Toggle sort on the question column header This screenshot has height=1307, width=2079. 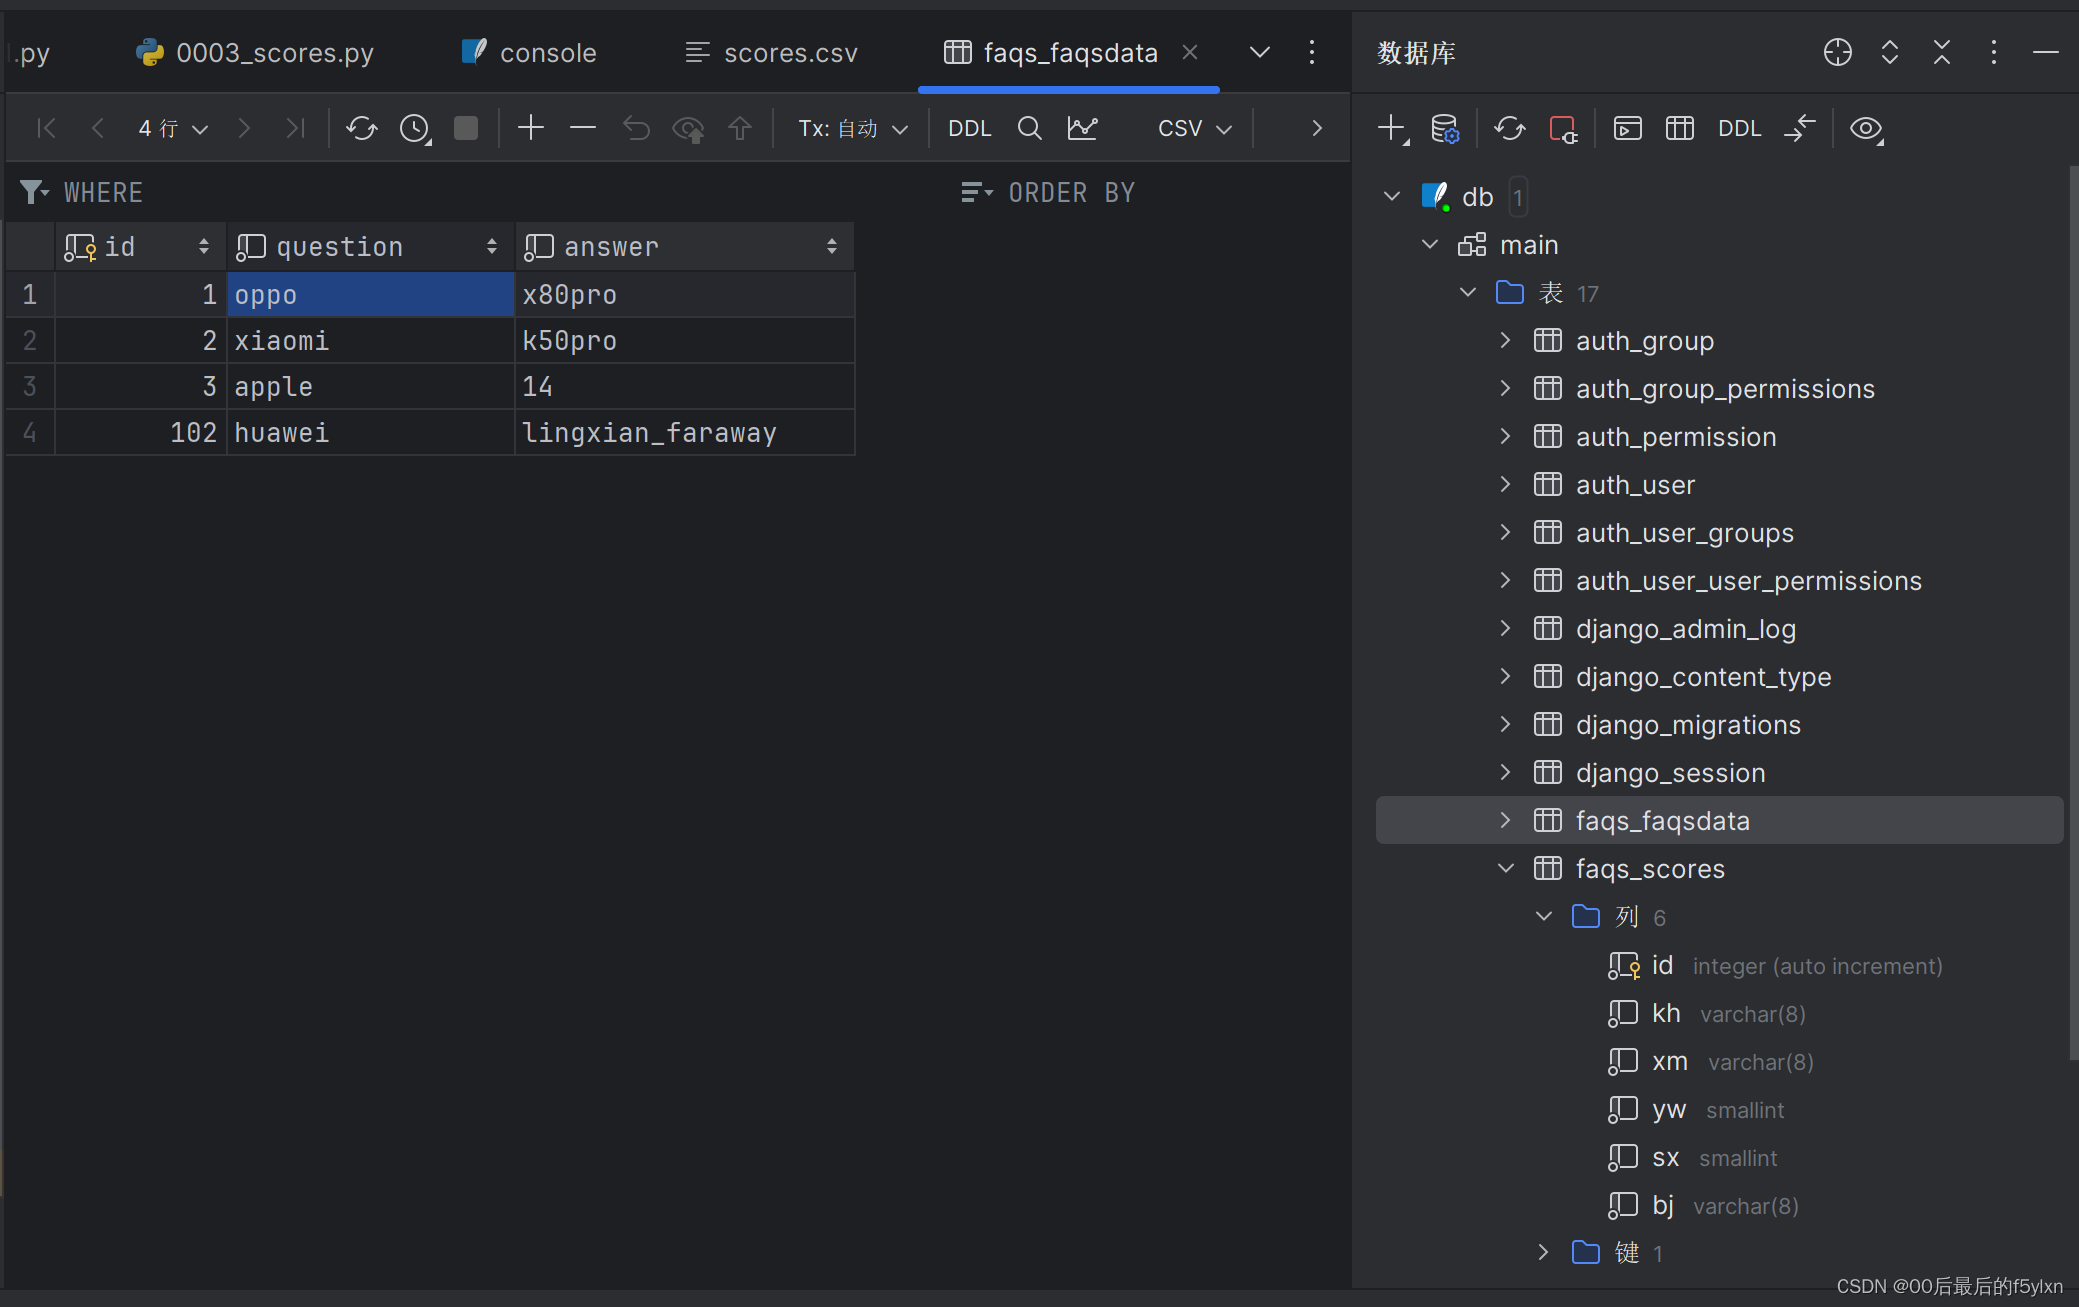493,246
